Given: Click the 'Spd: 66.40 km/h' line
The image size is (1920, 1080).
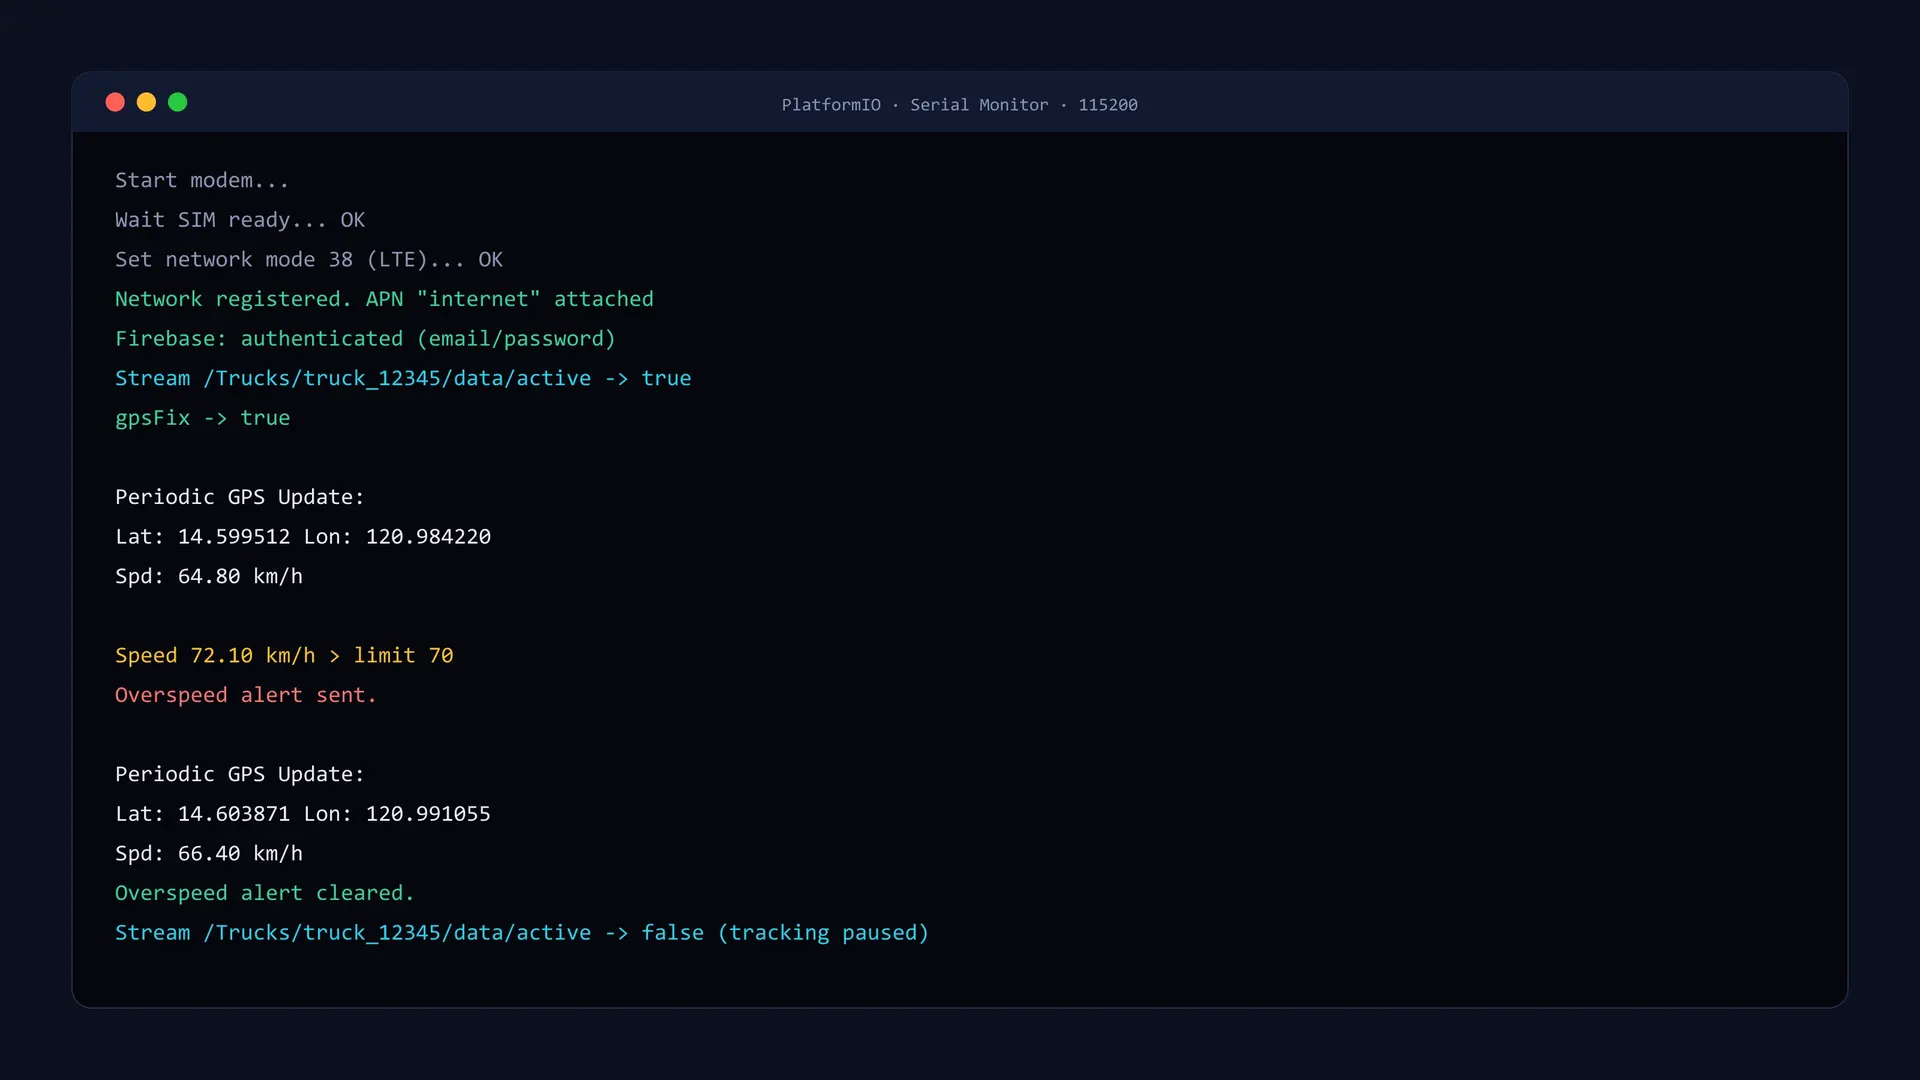Looking at the screenshot, I should point(209,854).
